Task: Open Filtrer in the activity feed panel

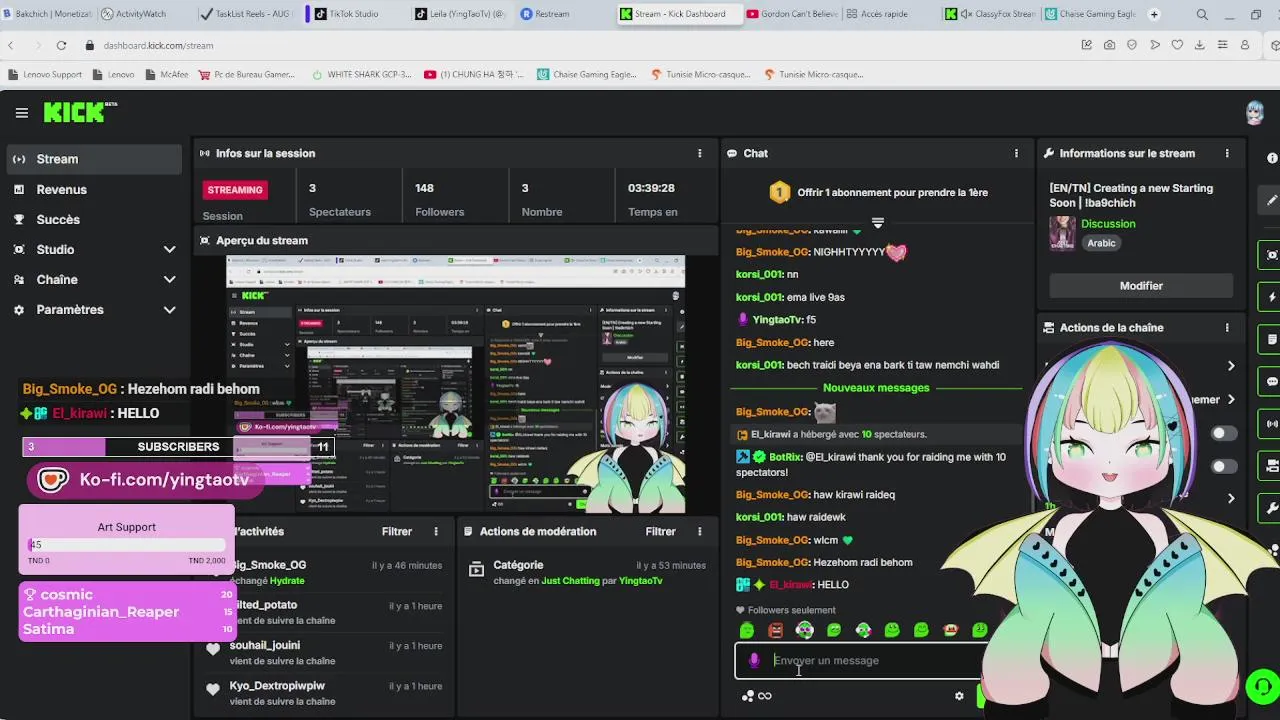Action: [396, 531]
